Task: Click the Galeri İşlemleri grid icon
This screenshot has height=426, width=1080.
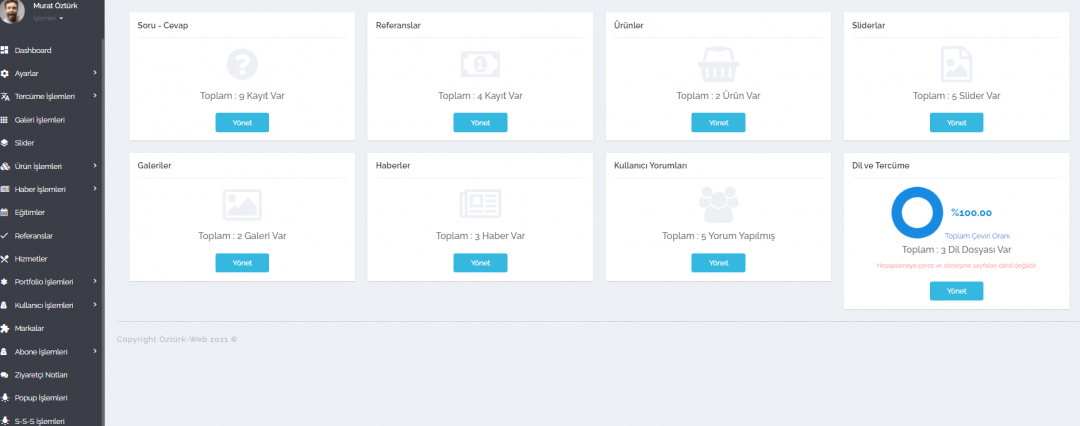Action: 4,120
